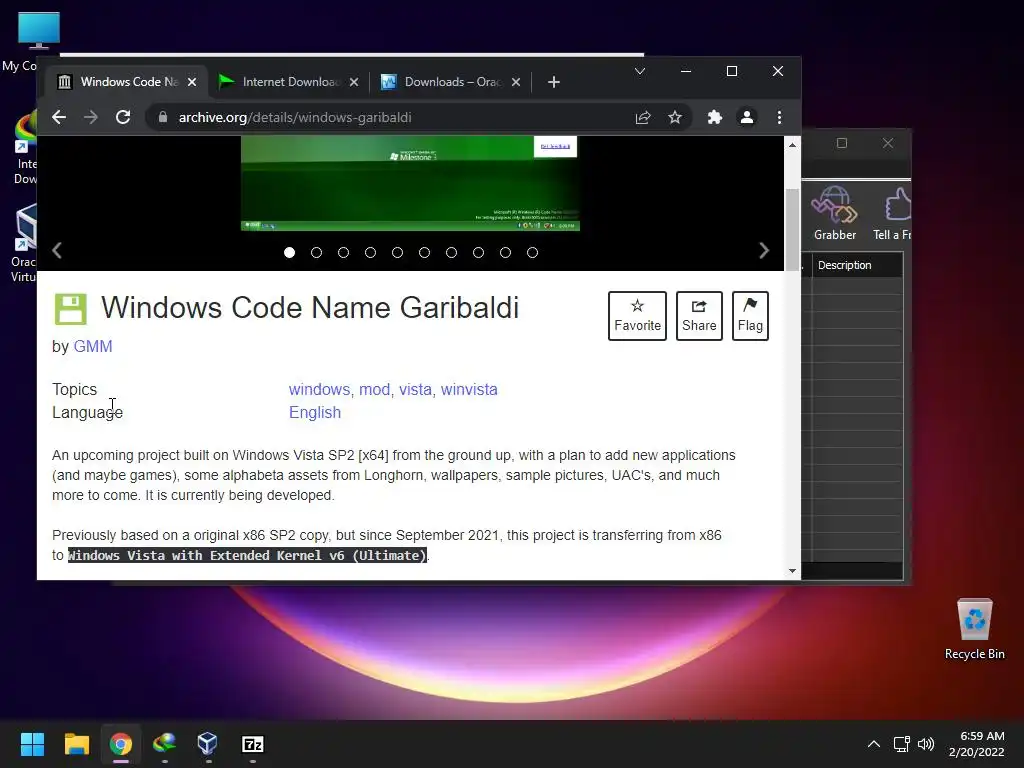Click the volume speaker tray icon

point(926,744)
